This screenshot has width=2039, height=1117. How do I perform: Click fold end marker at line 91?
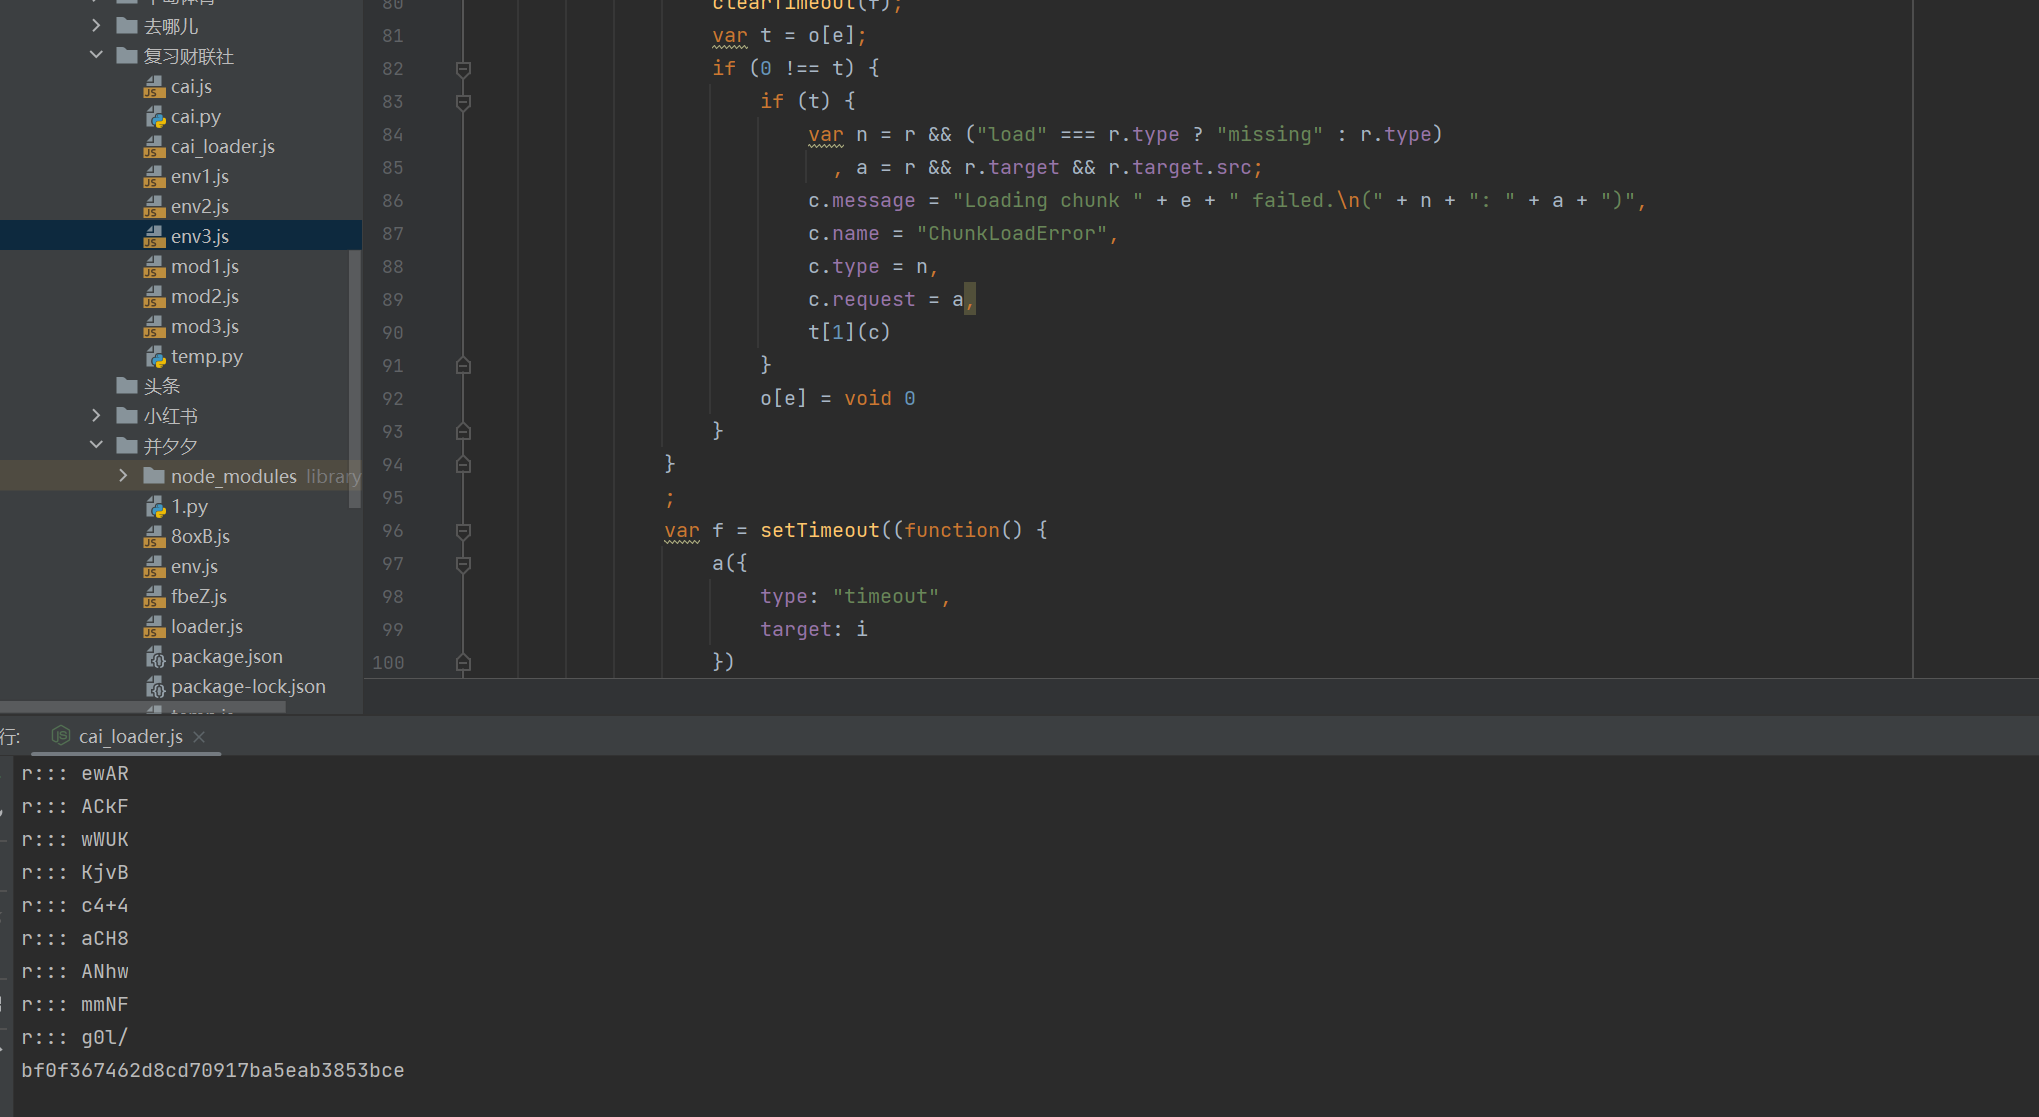[x=463, y=366]
